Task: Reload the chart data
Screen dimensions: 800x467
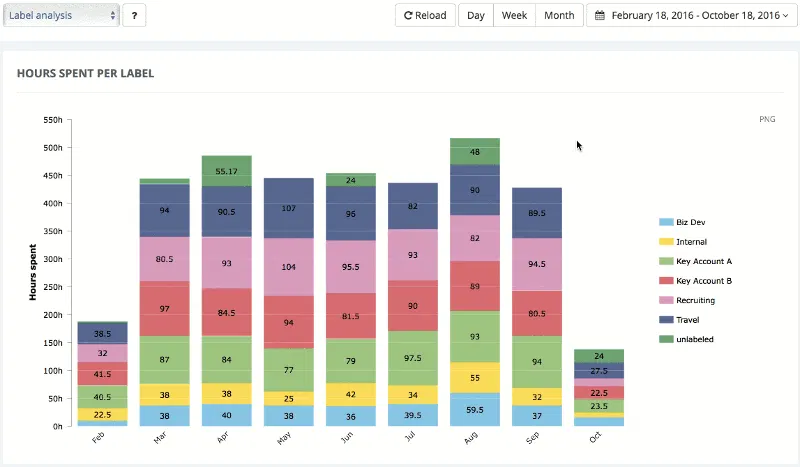Action: (425, 15)
